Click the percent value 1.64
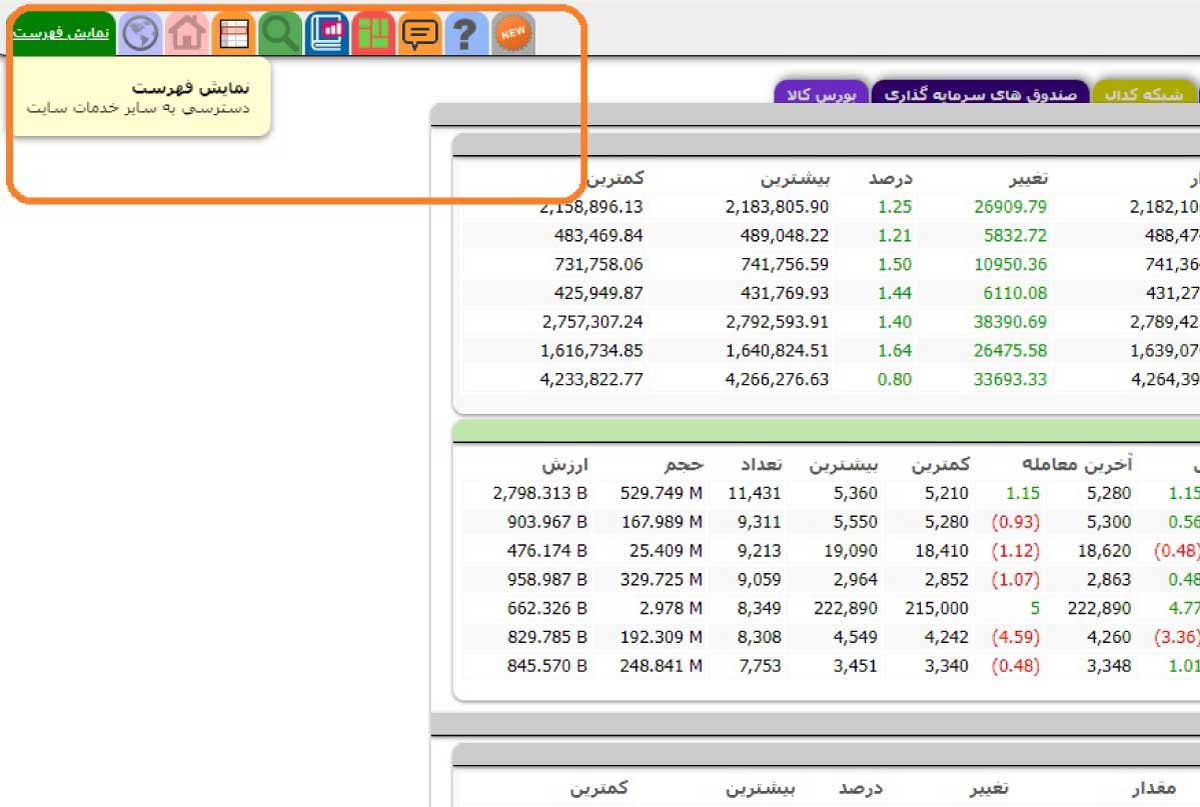 pyautogui.click(x=895, y=351)
